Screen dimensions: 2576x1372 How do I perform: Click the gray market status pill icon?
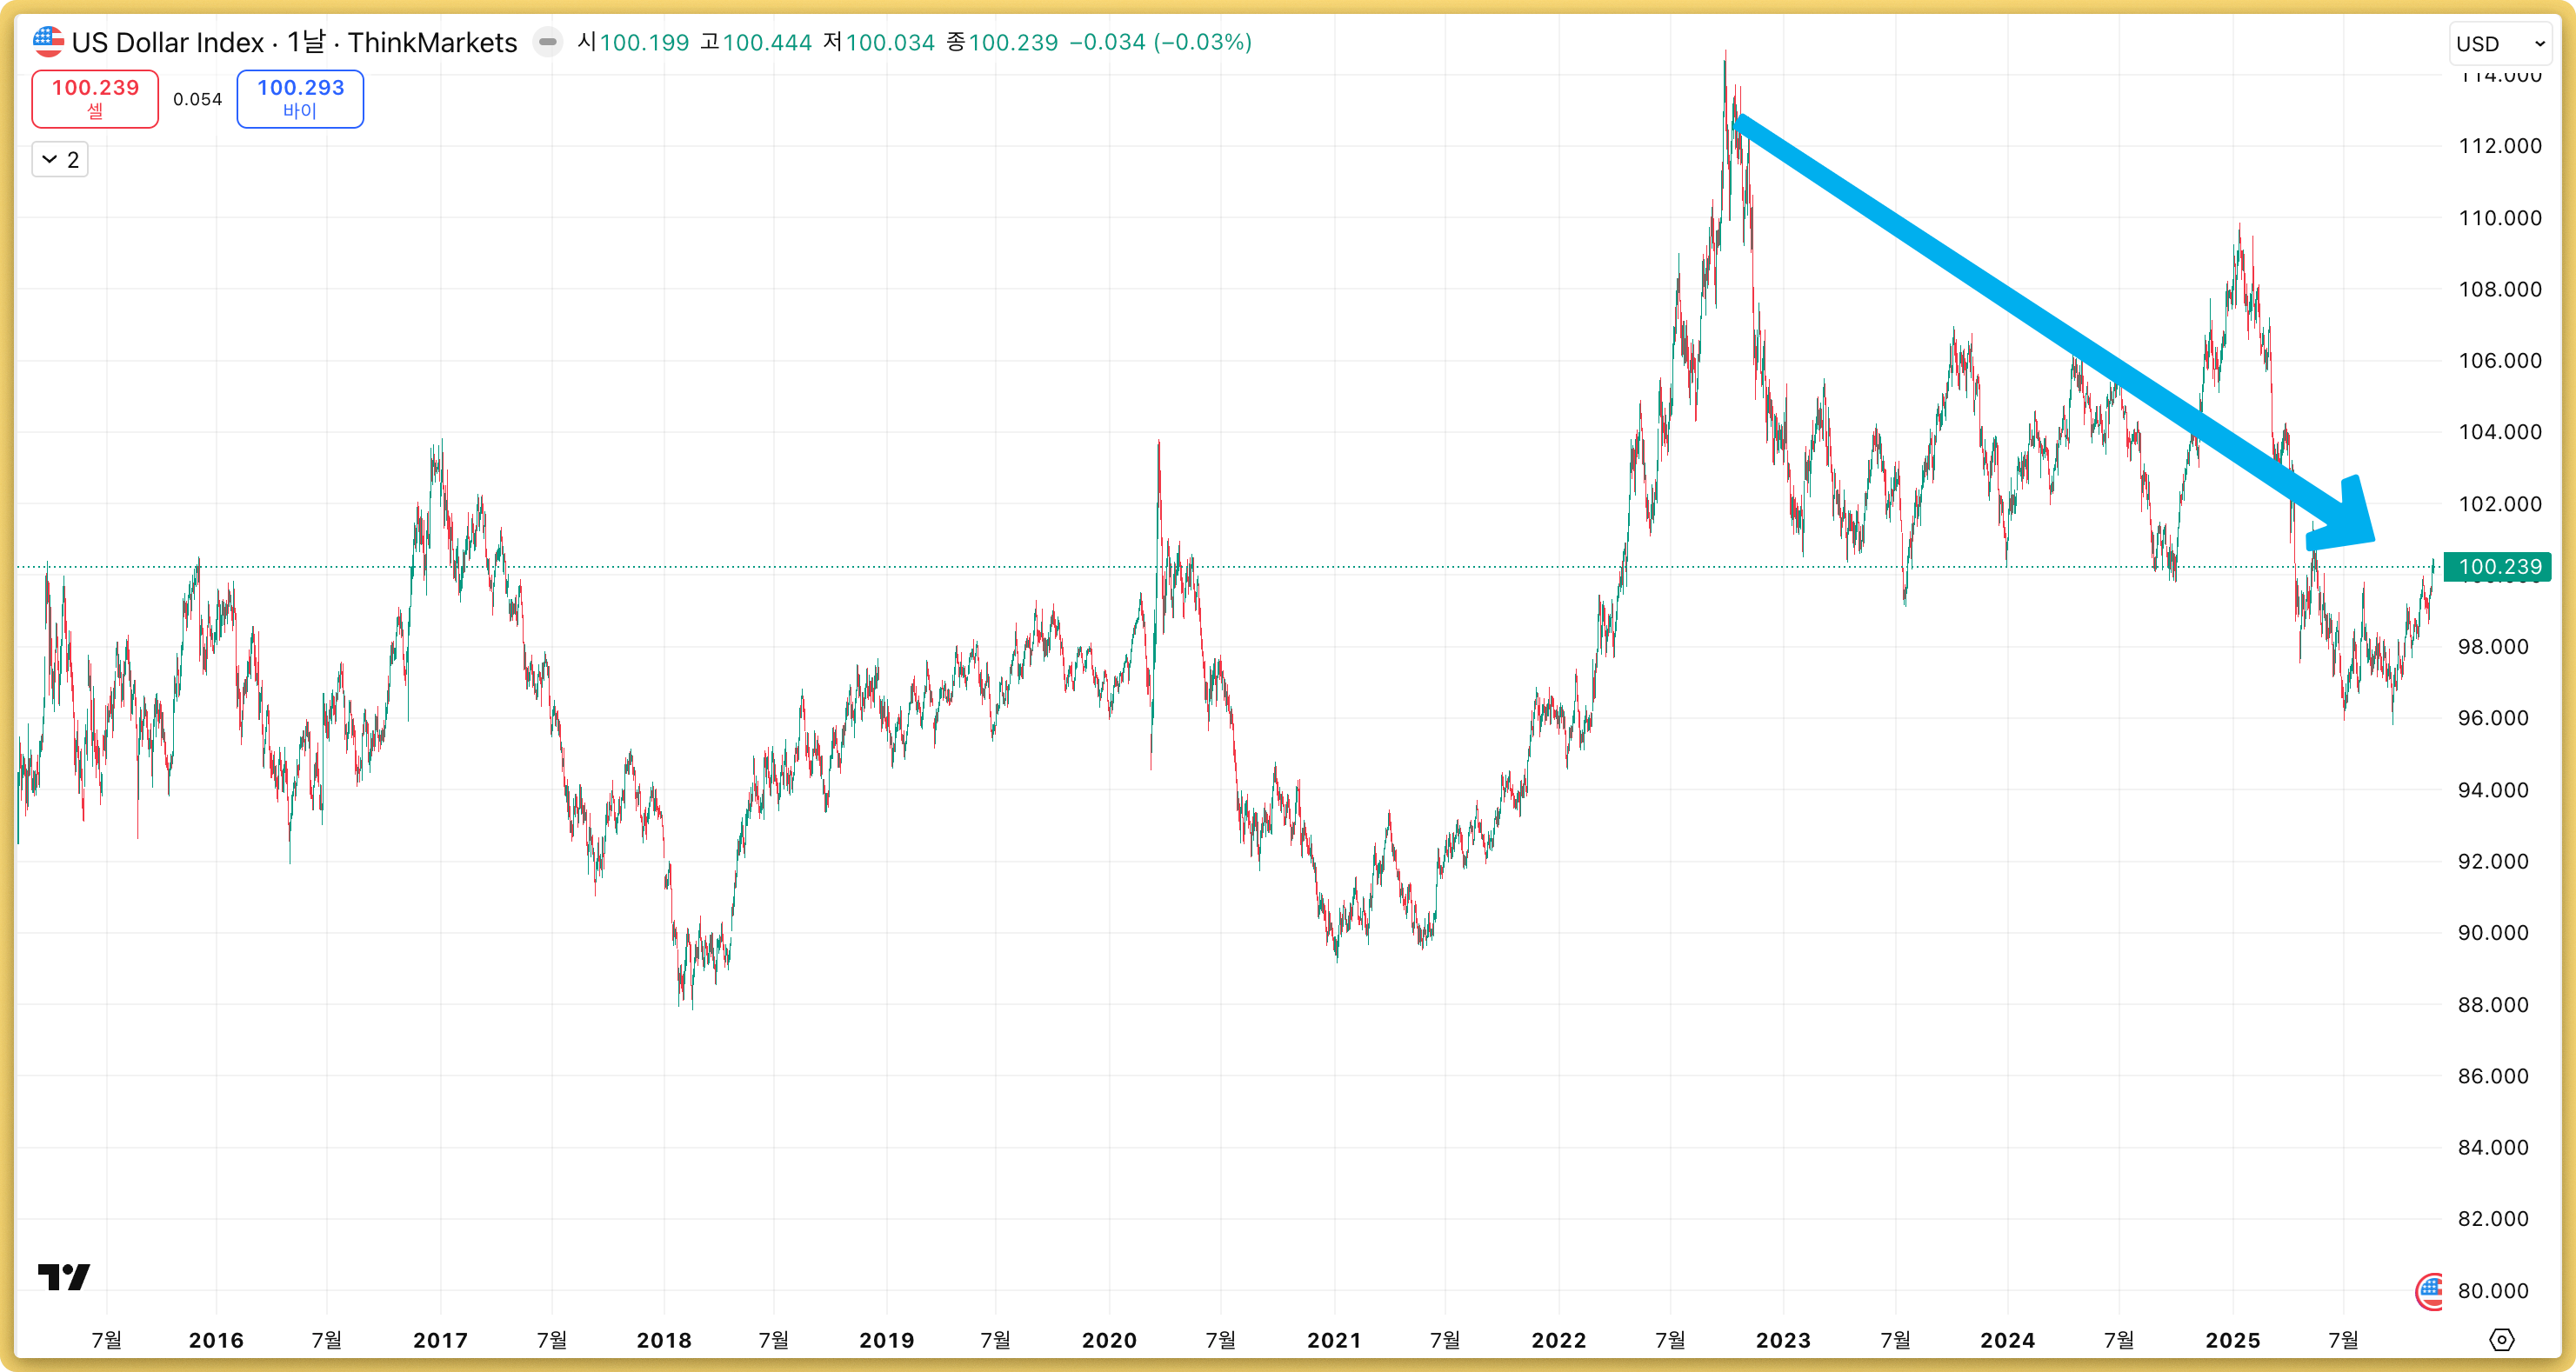tap(547, 42)
